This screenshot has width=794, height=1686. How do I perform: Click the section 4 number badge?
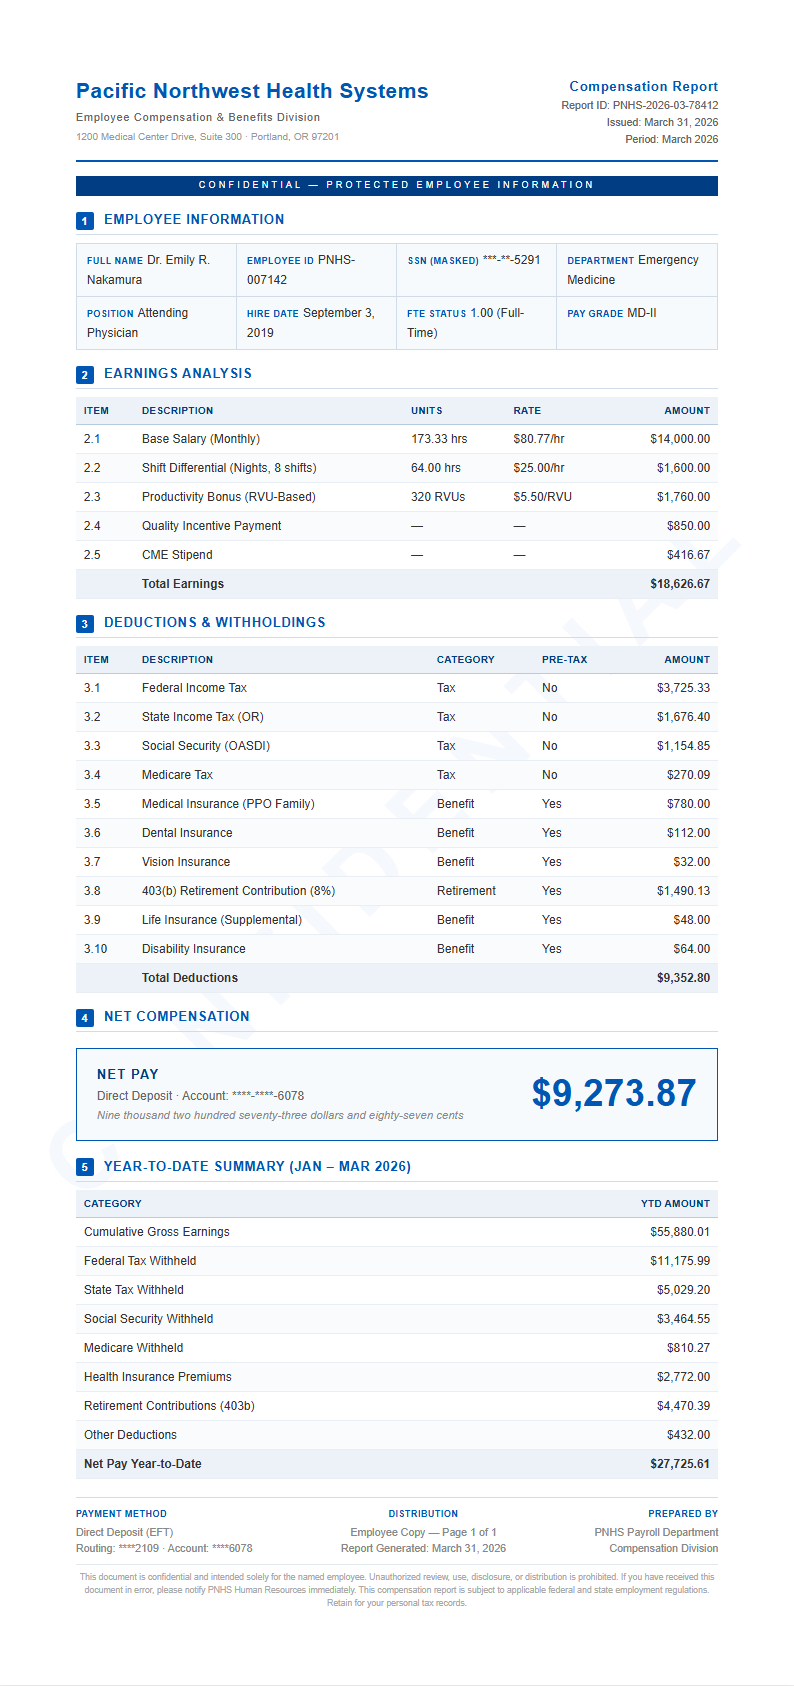[85, 1018]
